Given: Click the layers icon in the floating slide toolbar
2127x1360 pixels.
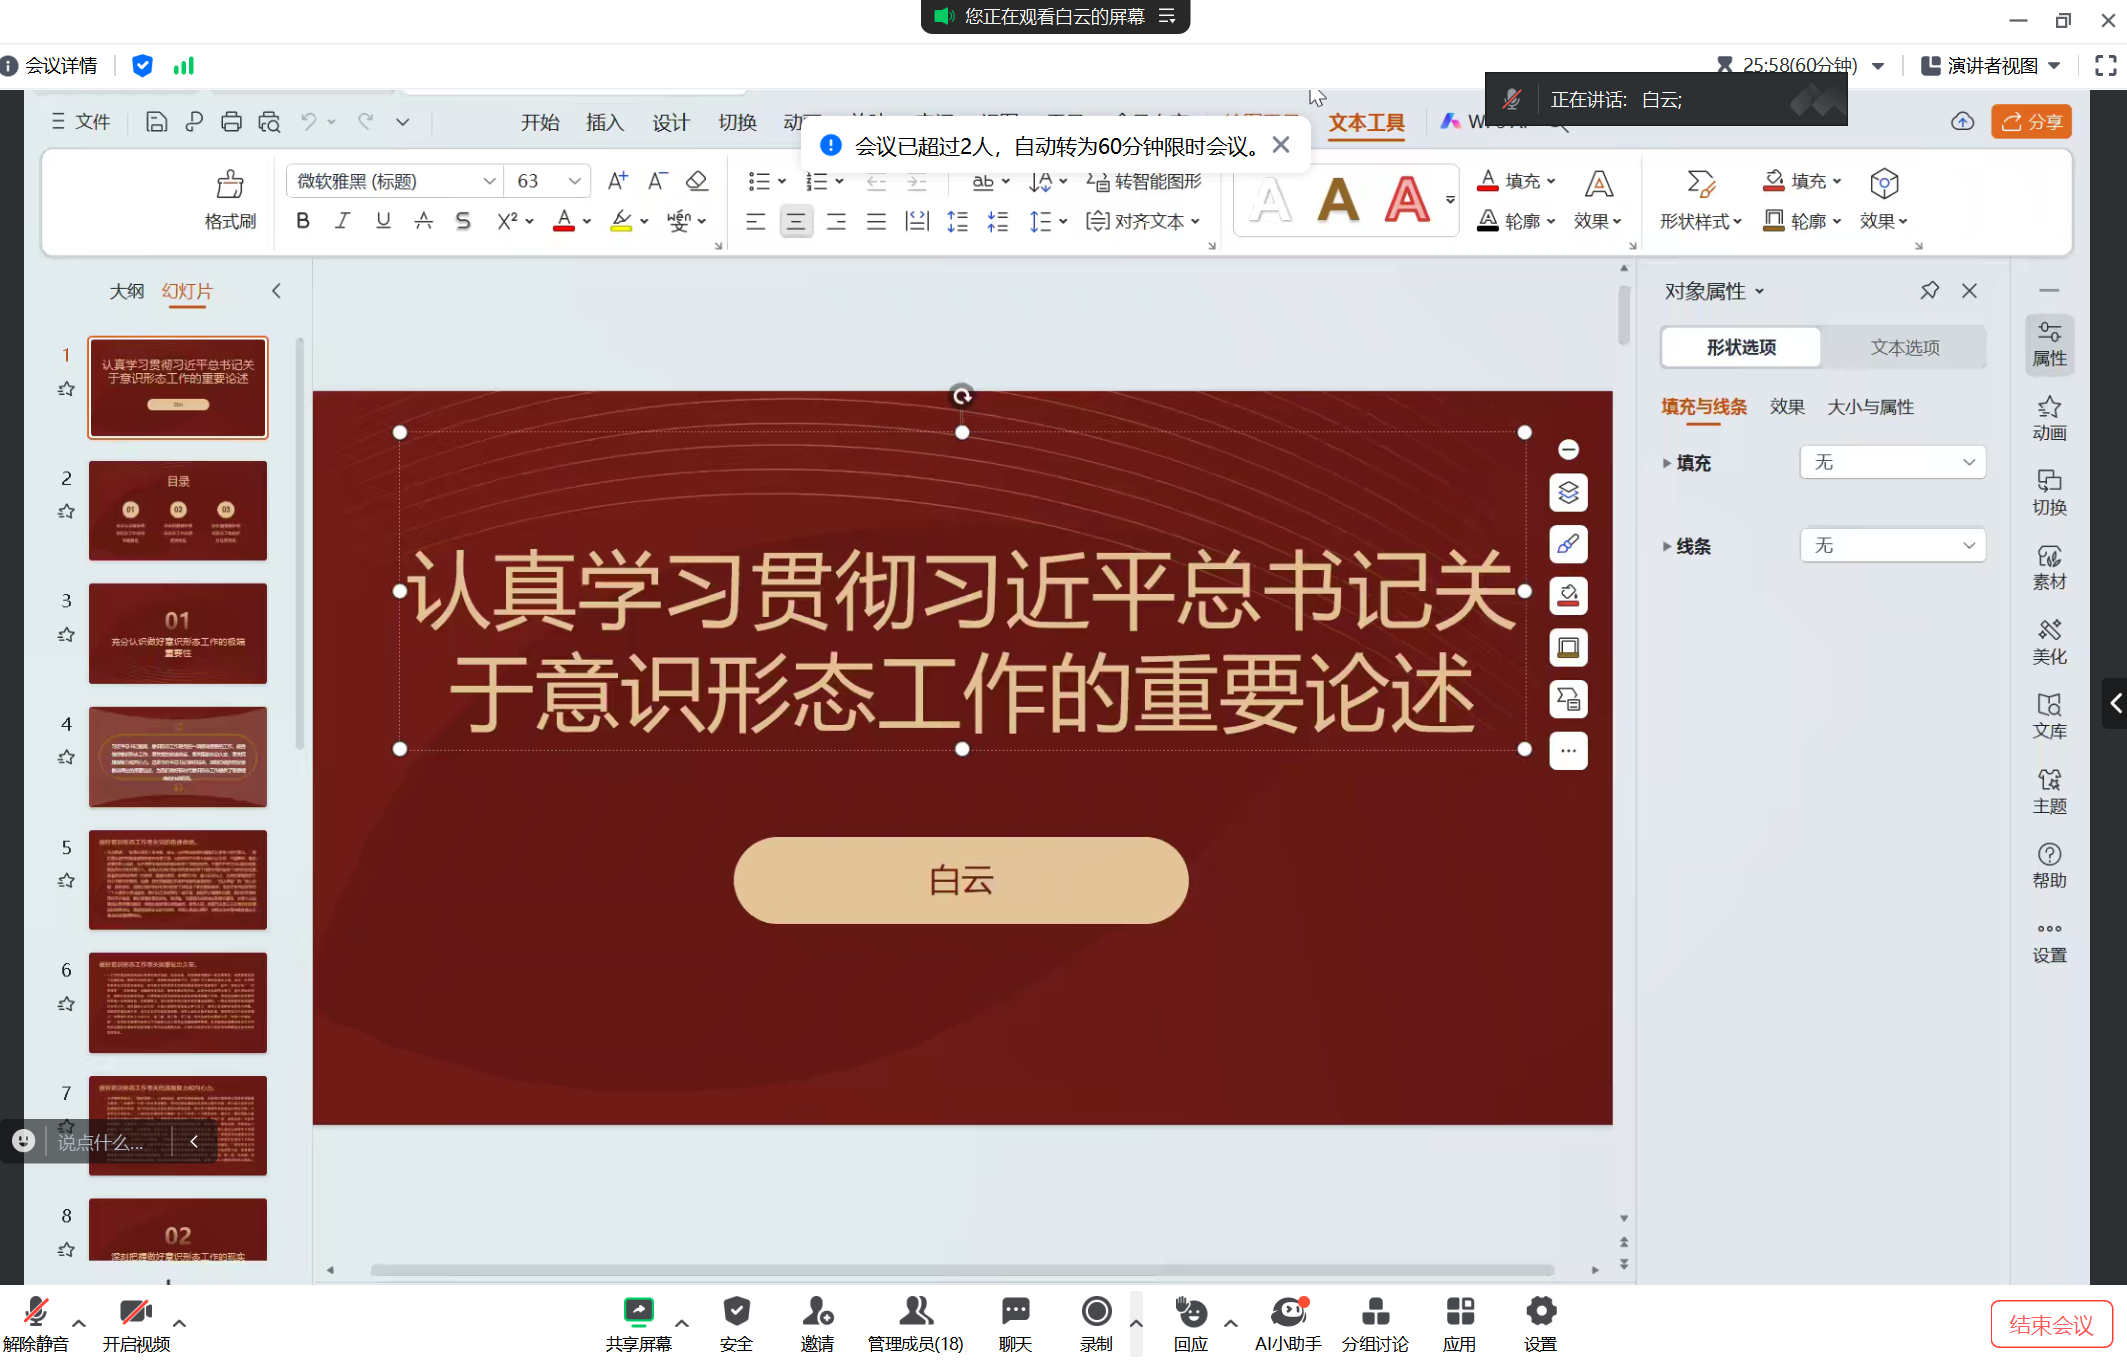Looking at the screenshot, I should click(x=1568, y=492).
